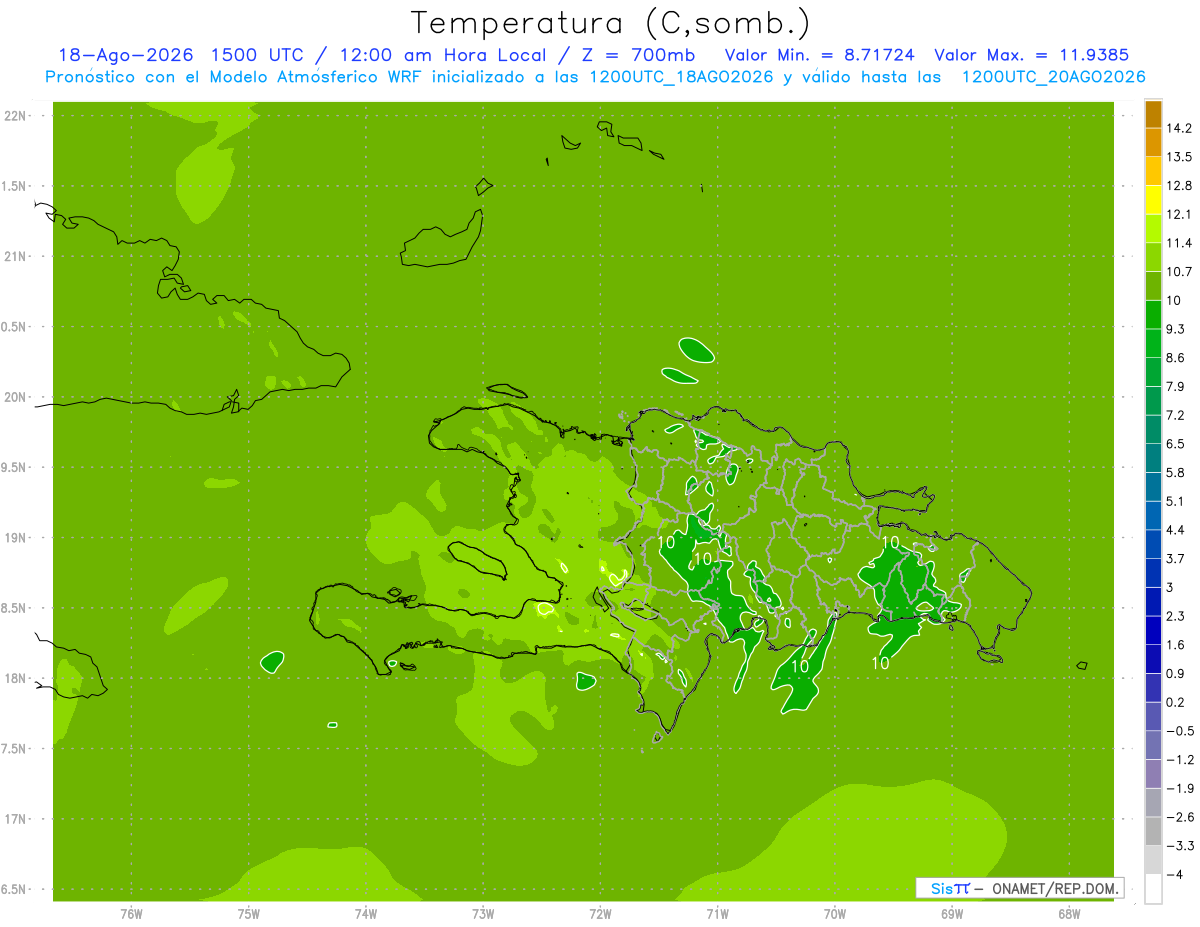Click legend value "-1.2"
Image resolution: width=1200 pixels, height=927 pixels.
(x=1179, y=760)
